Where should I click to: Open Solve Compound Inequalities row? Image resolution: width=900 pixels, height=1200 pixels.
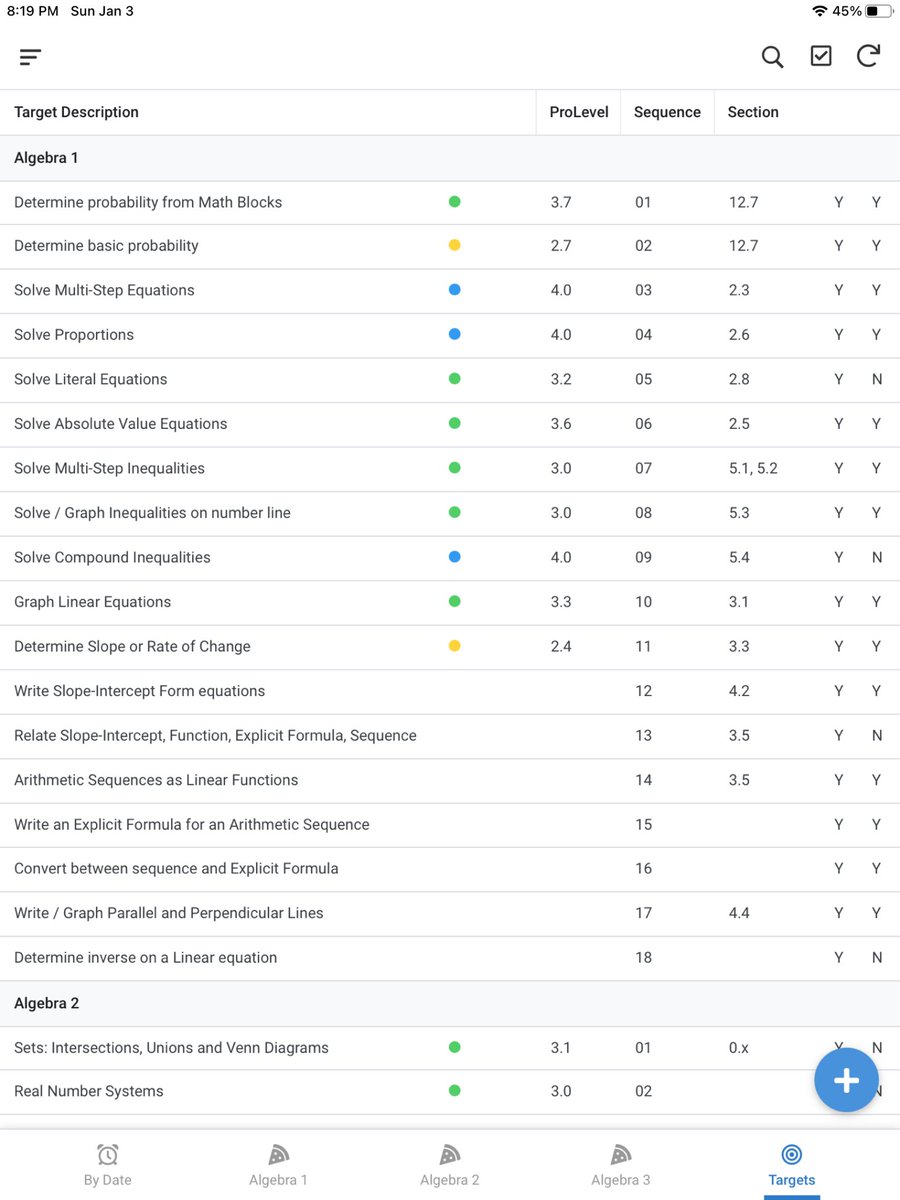click(450, 558)
